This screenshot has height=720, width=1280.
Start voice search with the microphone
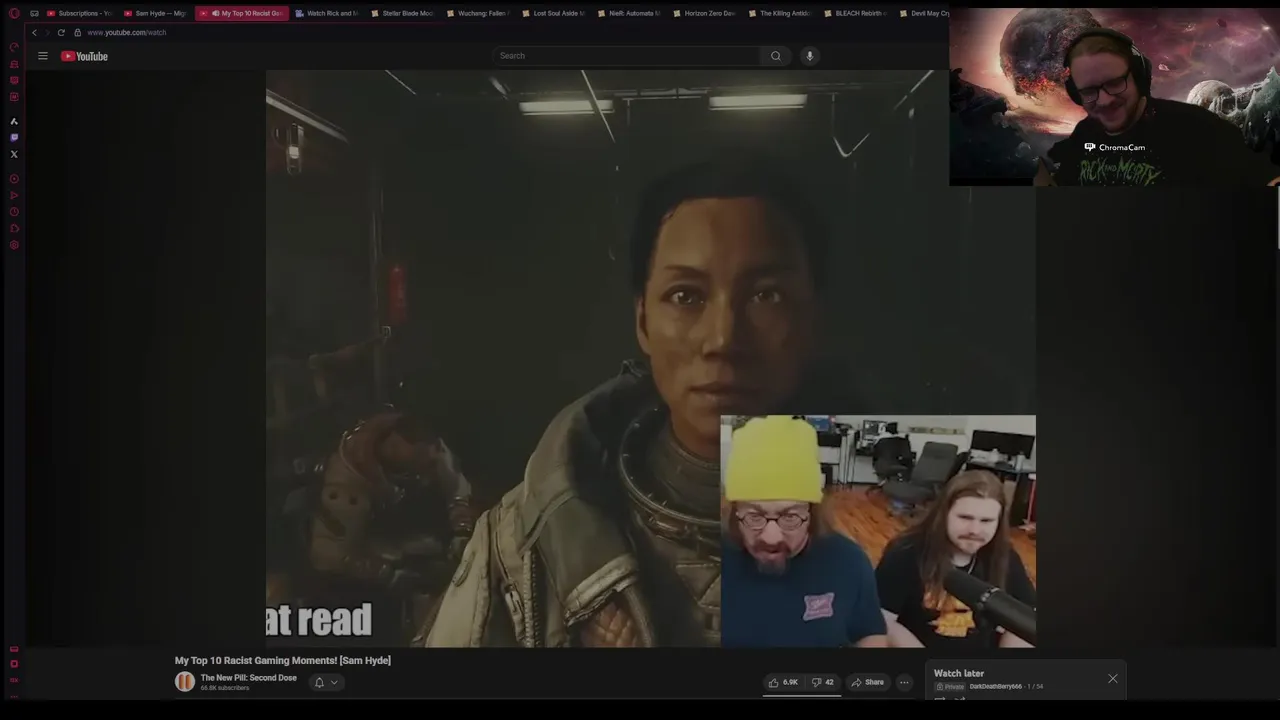tap(810, 56)
